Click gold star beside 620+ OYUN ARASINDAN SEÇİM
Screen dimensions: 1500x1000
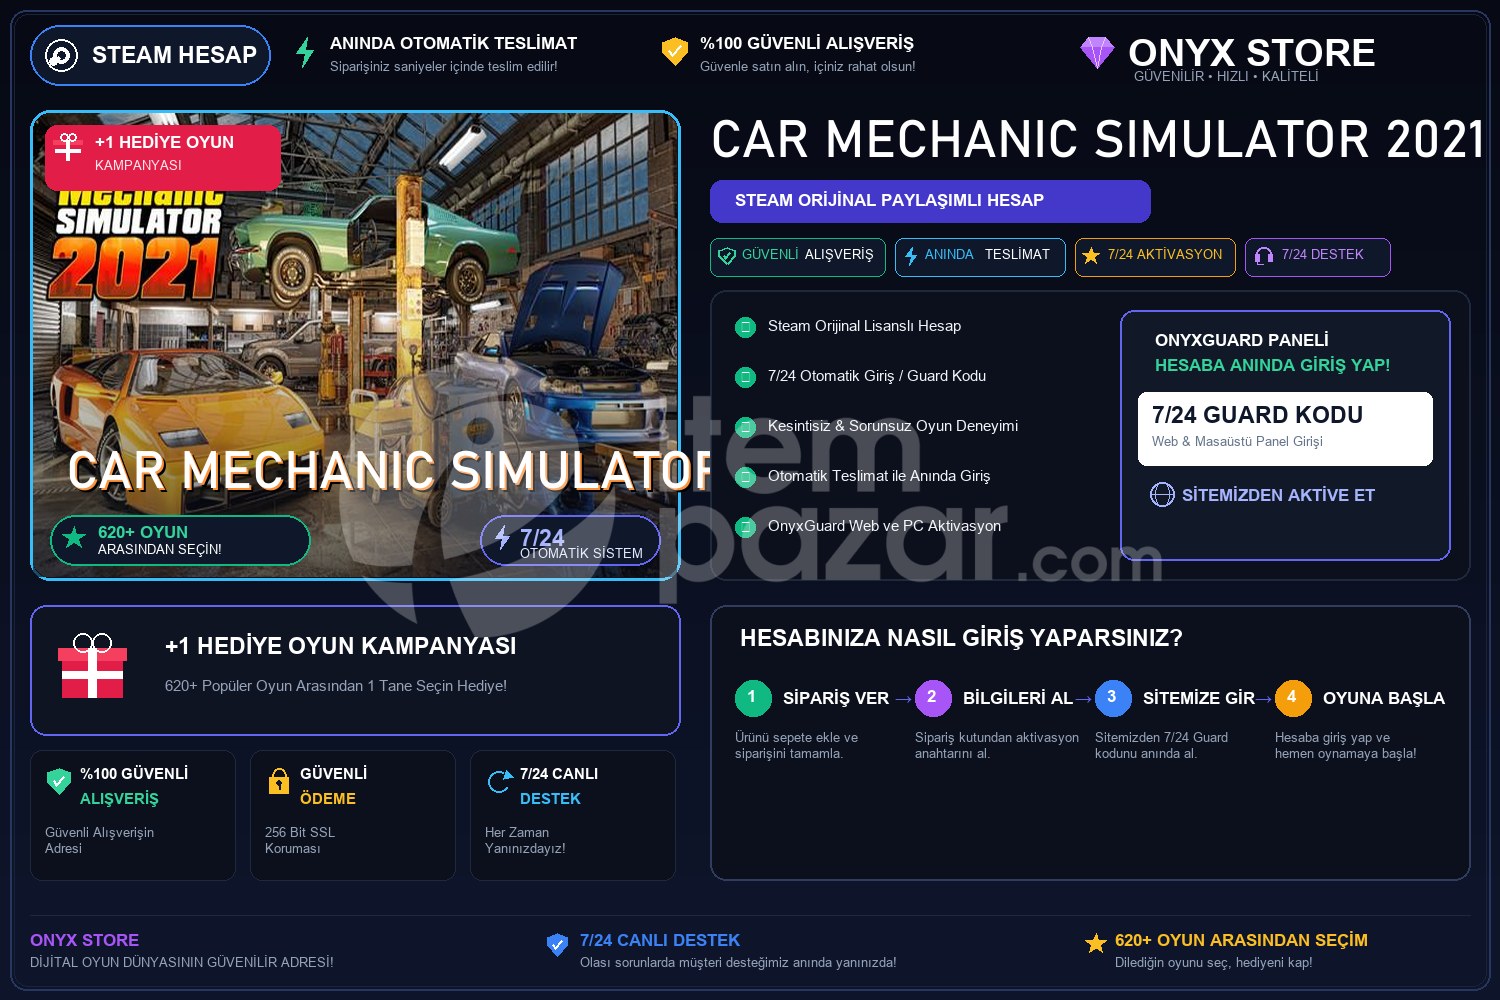click(x=1096, y=943)
